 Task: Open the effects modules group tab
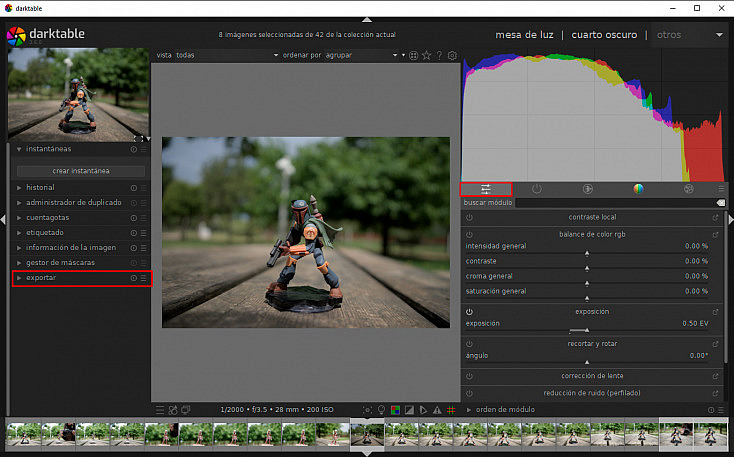tap(689, 189)
